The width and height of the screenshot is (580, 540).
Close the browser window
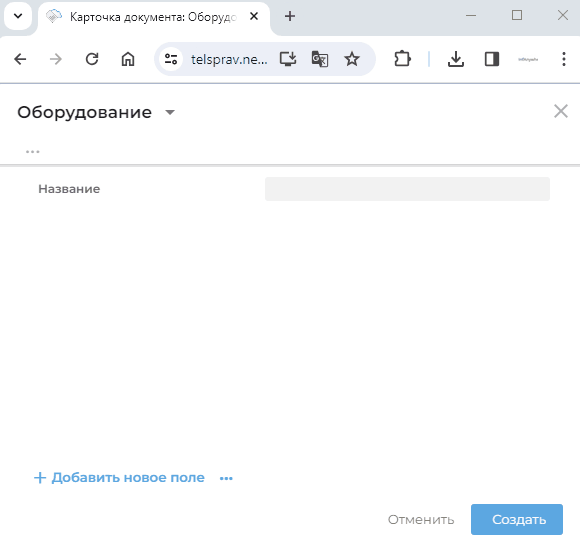pos(563,16)
